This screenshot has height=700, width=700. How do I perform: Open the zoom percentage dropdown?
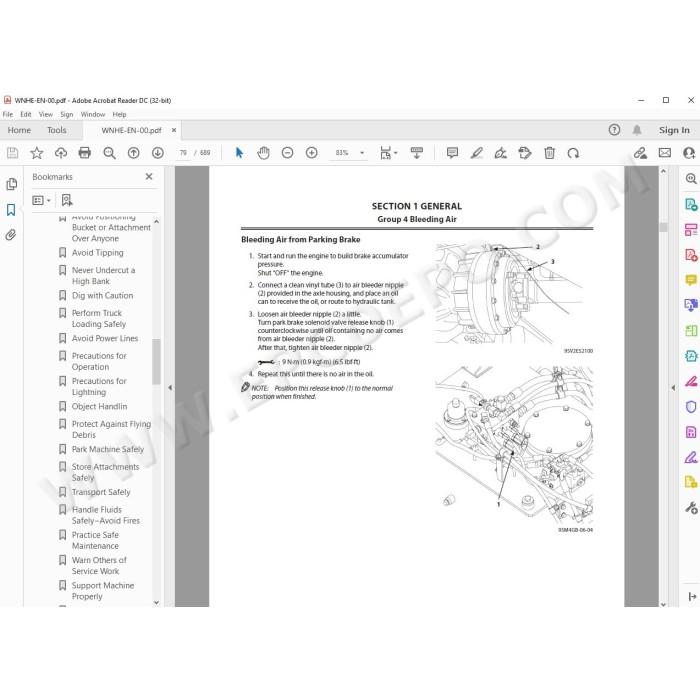point(362,153)
